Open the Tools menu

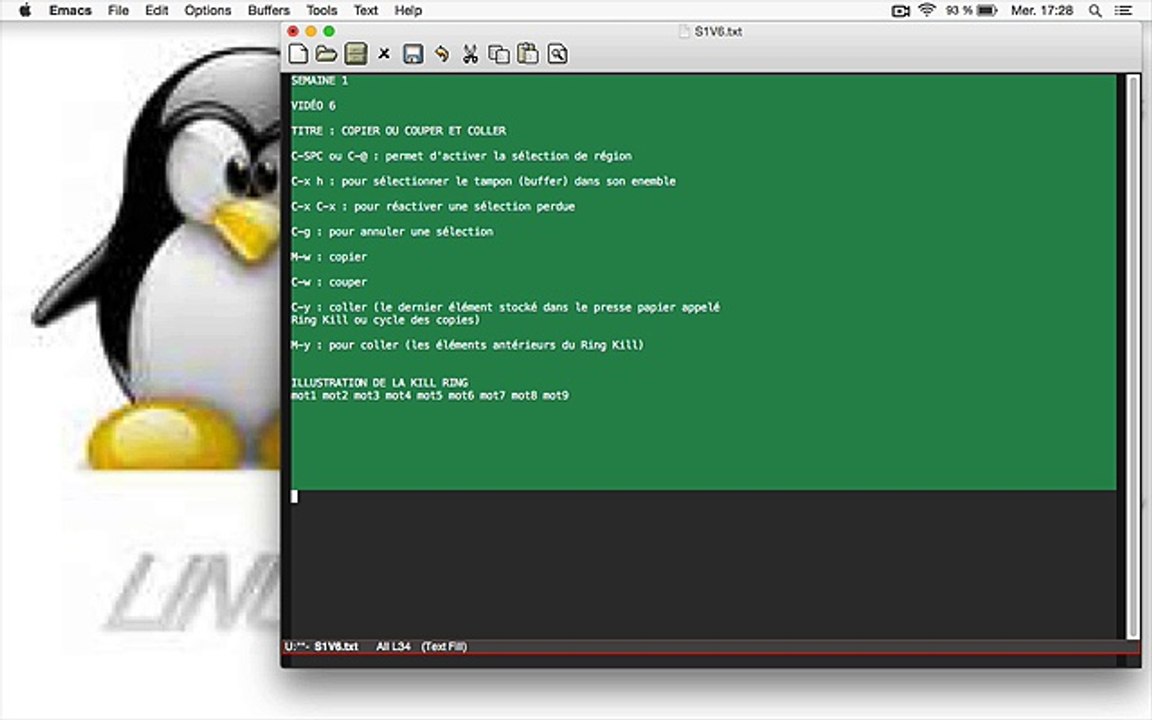[x=321, y=10]
